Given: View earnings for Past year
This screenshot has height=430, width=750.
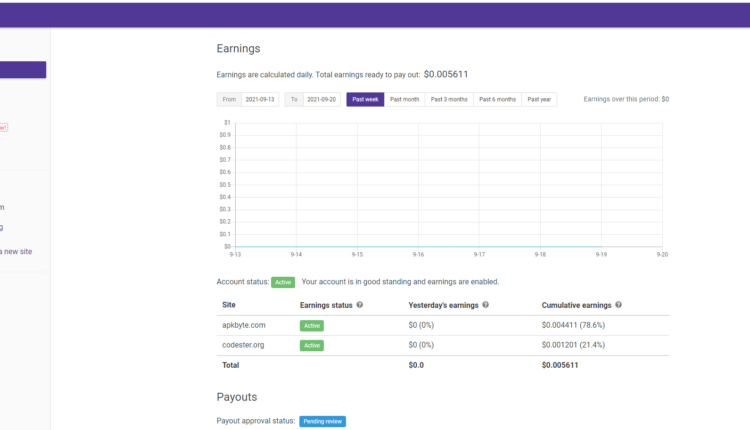Looking at the screenshot, I should tap(539, 99).
